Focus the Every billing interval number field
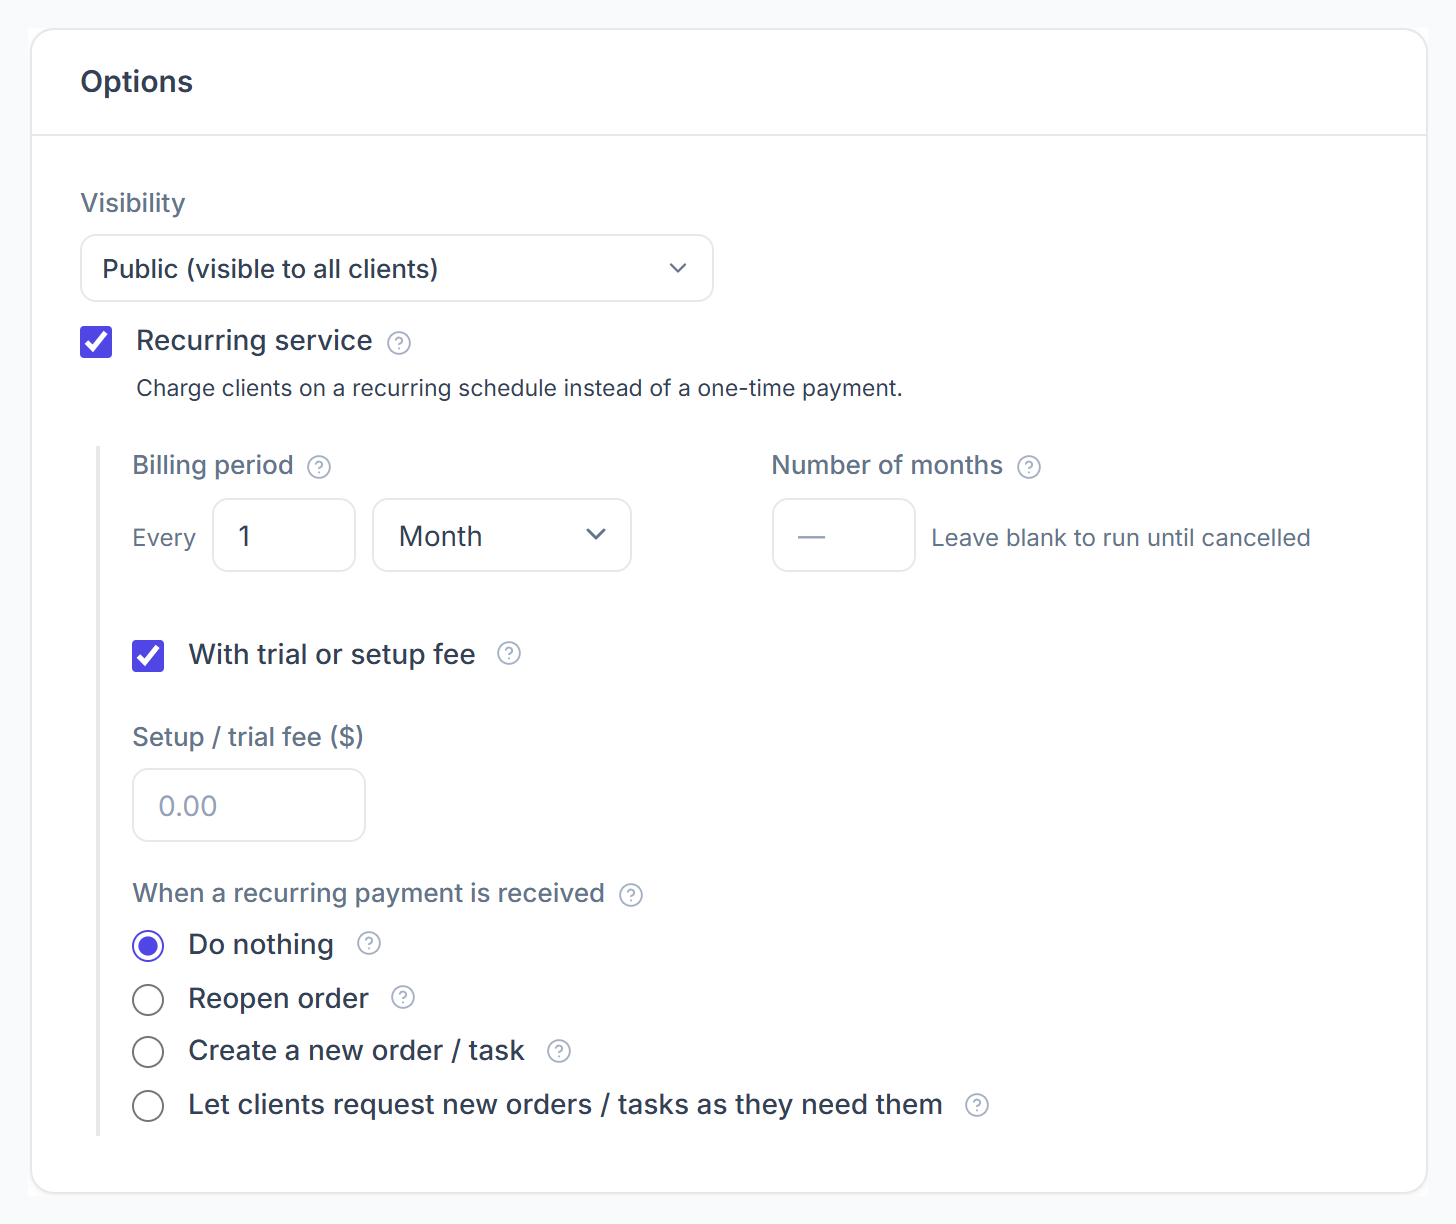The width and height of the screenshot is (1456, 1224). pyautogui.click(x=284, y=535)
